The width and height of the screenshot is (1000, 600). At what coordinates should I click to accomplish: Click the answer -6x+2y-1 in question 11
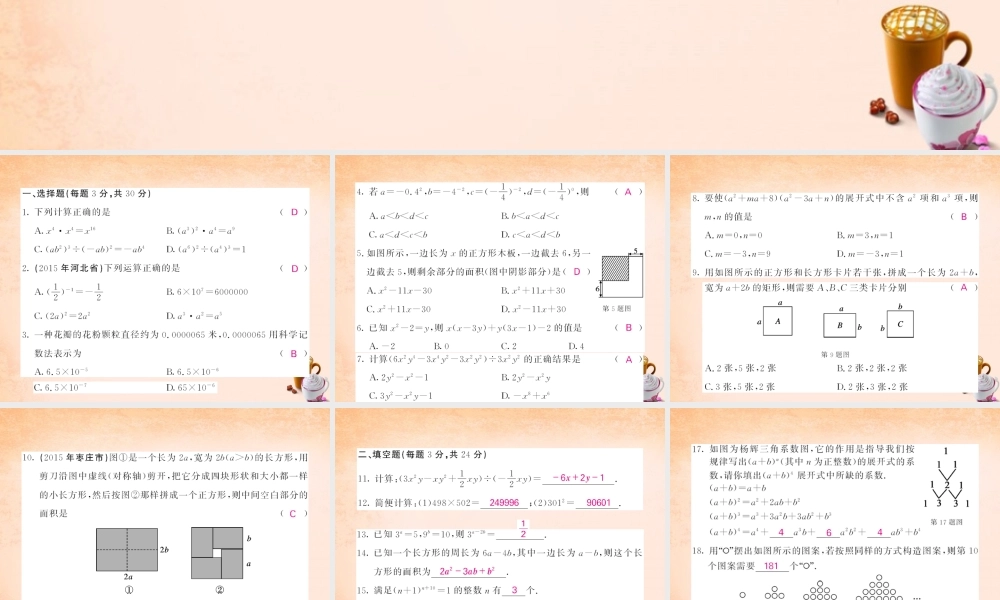(578, 478)
